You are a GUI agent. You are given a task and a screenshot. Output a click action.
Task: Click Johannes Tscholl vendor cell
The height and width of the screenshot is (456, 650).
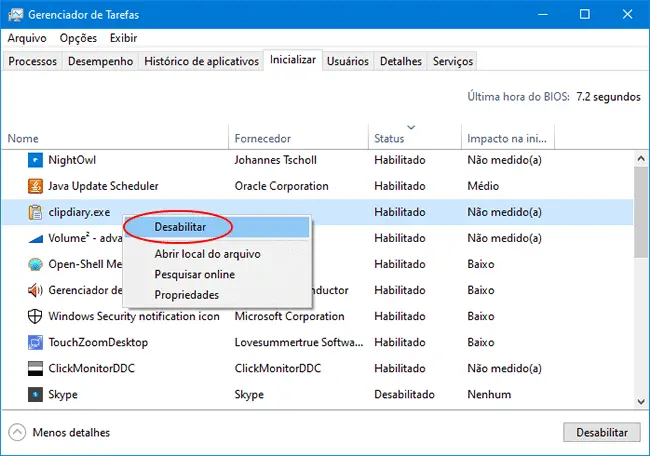275,160
